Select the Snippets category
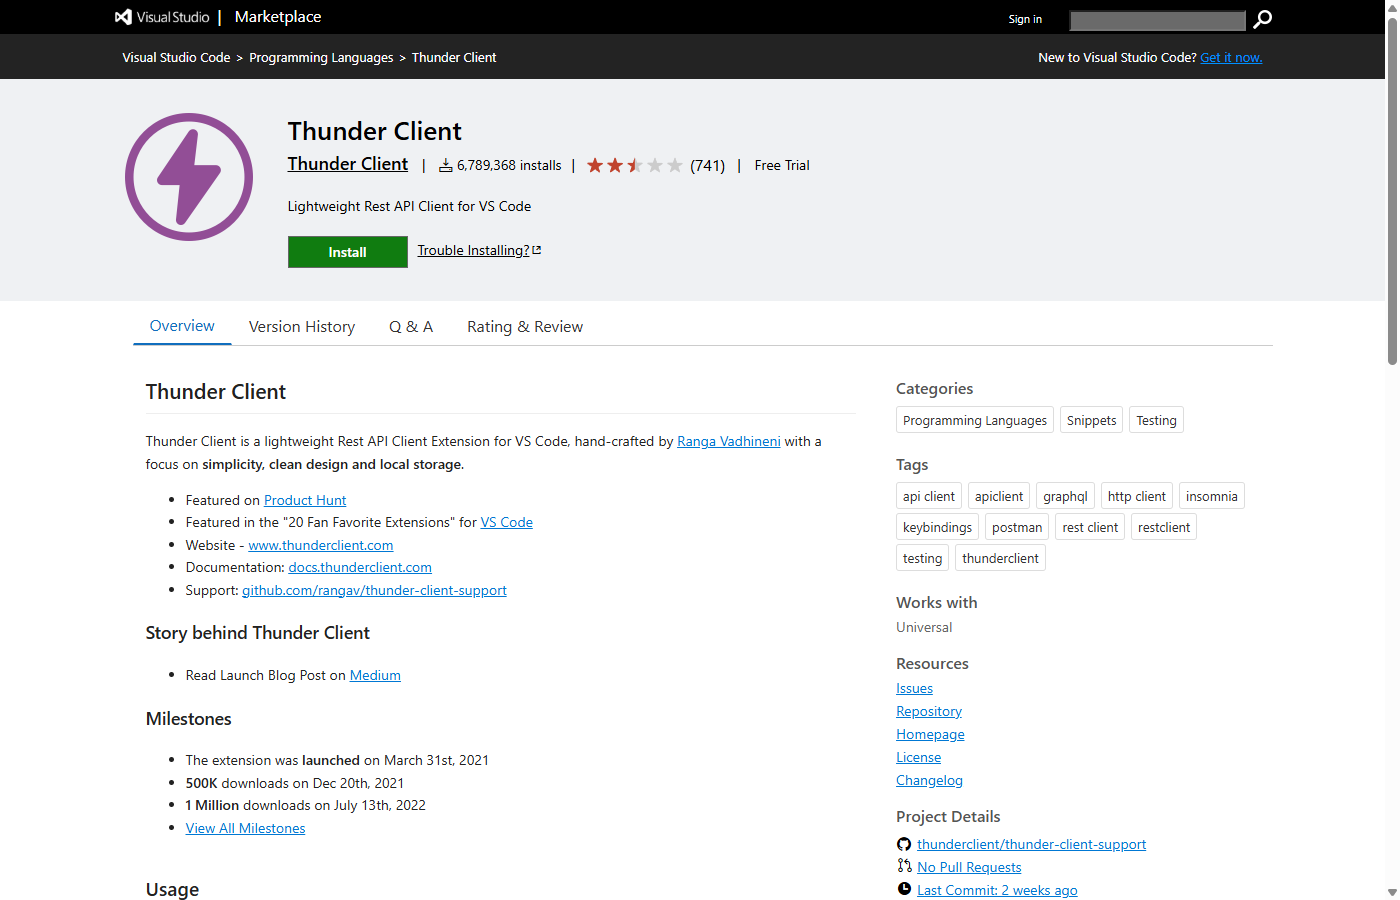This screenshot has height=900, width=1400. pos(1091,420)
